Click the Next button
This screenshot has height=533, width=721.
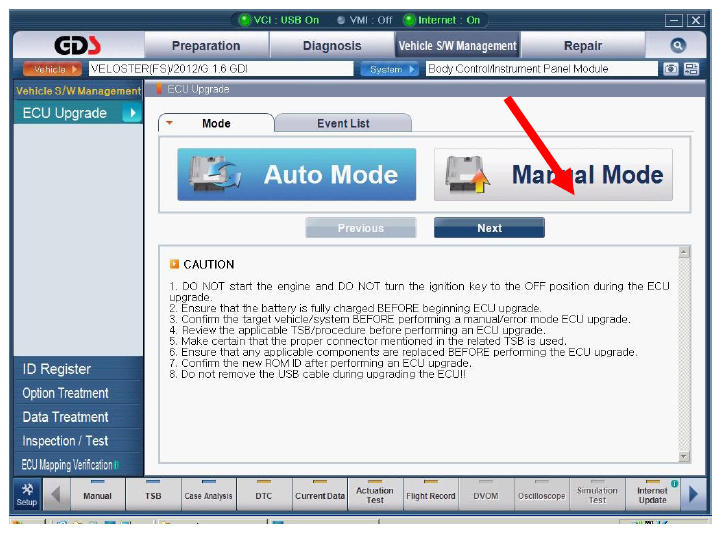489,228
